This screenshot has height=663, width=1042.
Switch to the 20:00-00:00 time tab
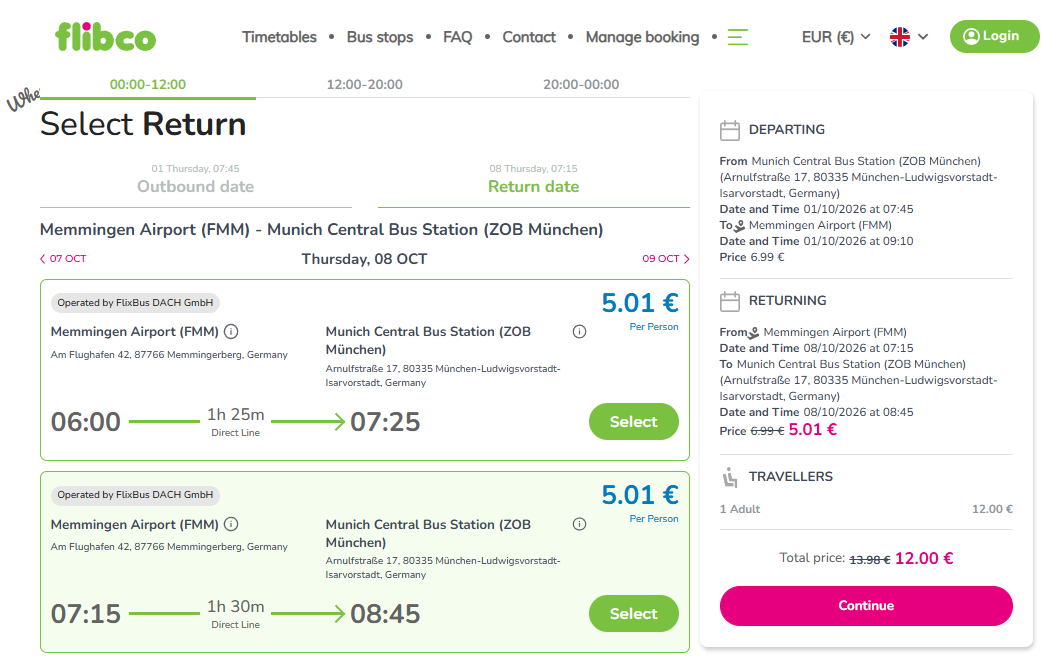tap(581, 85)
